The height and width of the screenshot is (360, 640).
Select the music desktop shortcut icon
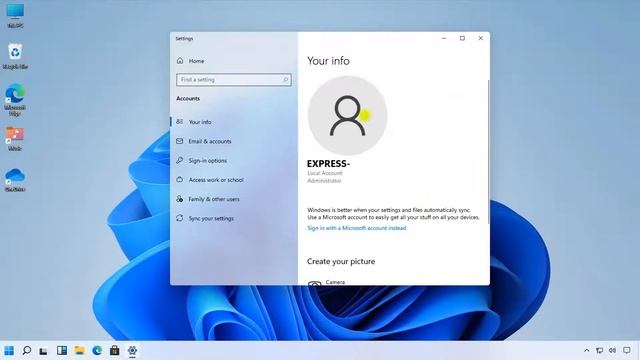pyautogui.click(x=15, y=139)
